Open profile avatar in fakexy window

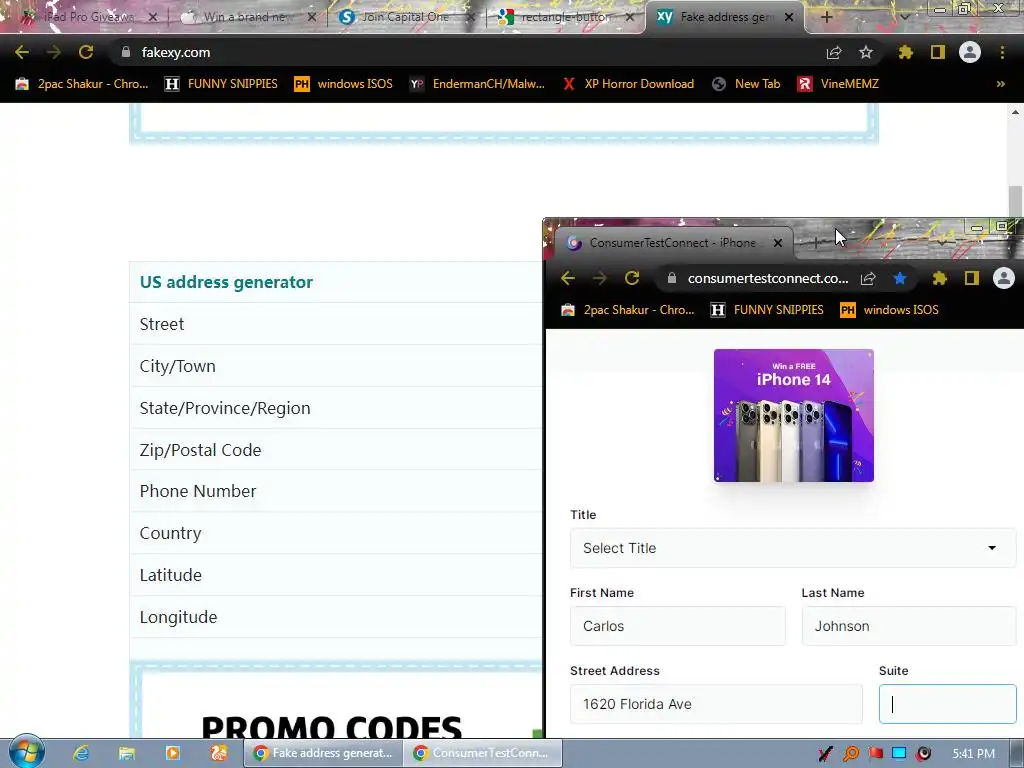point(970,52)
